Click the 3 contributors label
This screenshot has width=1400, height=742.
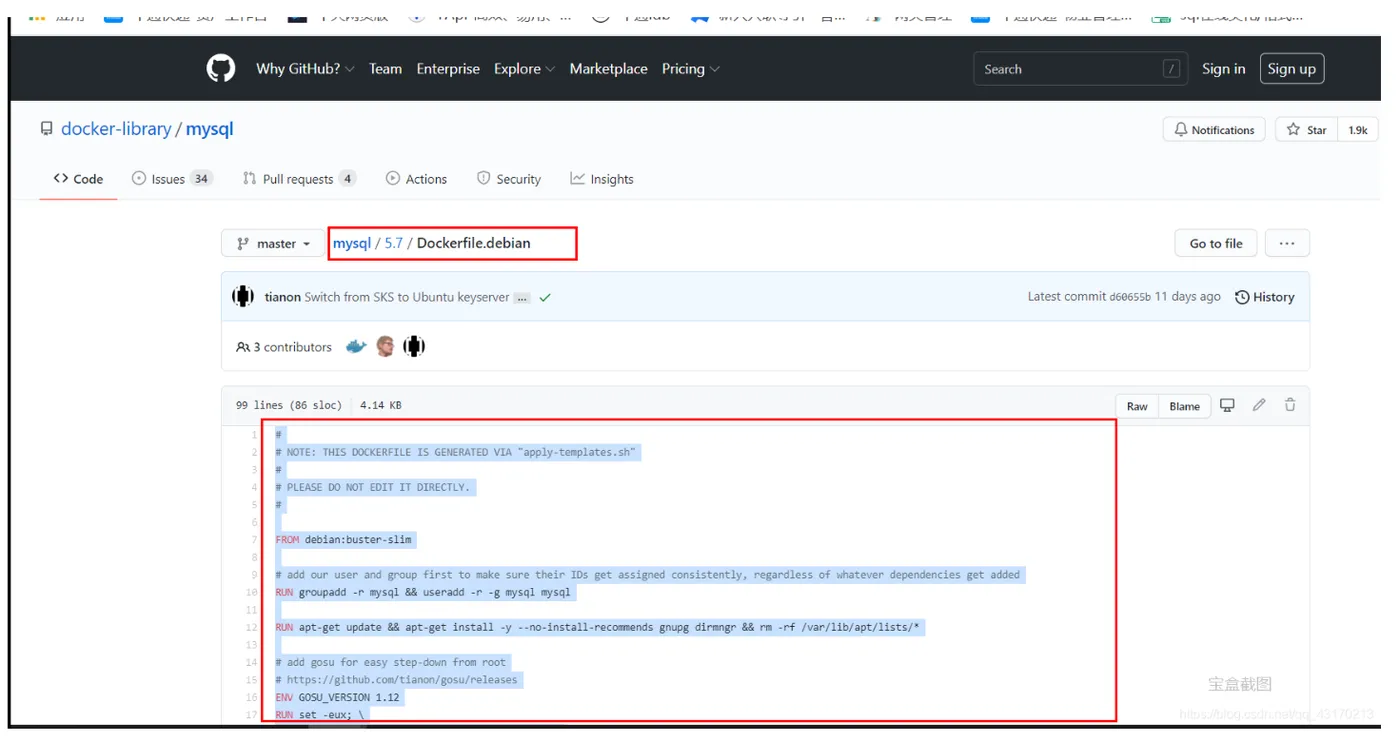click(284, 347)
